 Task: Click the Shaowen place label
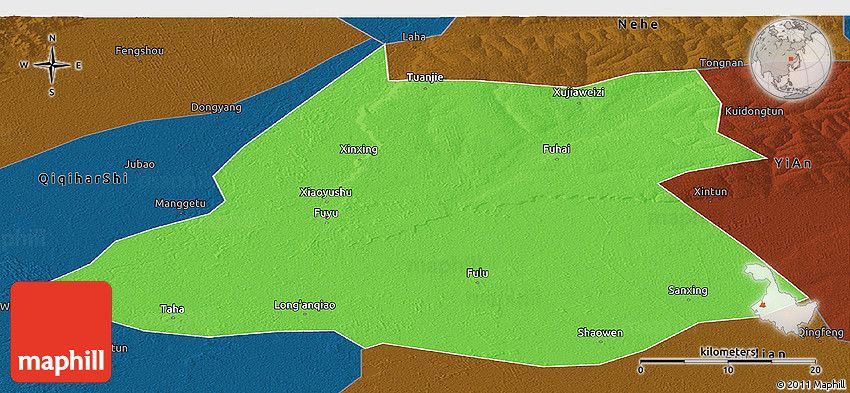tap(600, 332)
